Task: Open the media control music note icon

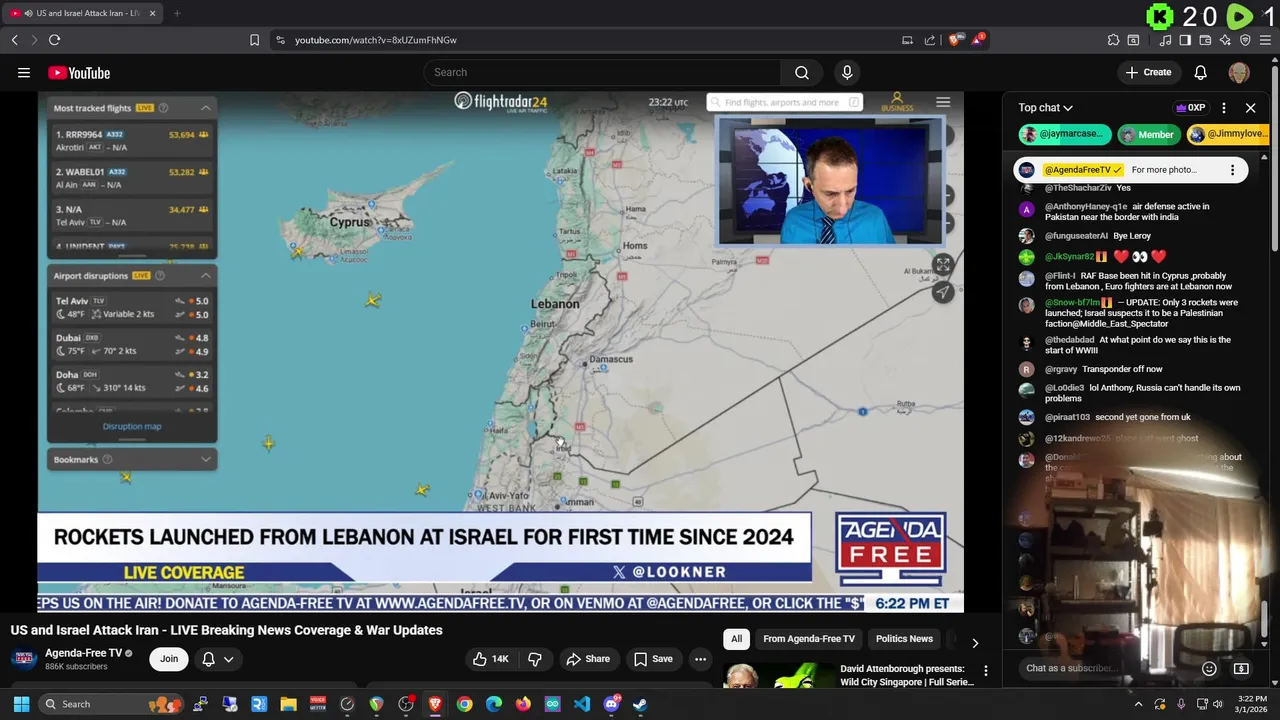Action: click(1166, 40)
